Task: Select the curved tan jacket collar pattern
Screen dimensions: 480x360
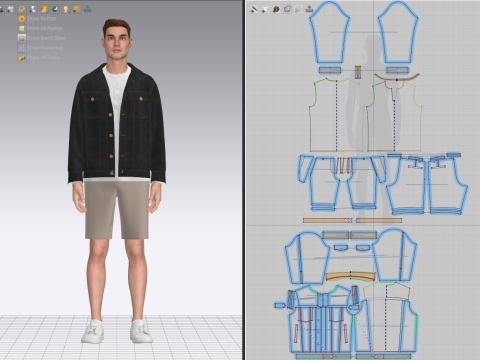Action: pos(351,276)
